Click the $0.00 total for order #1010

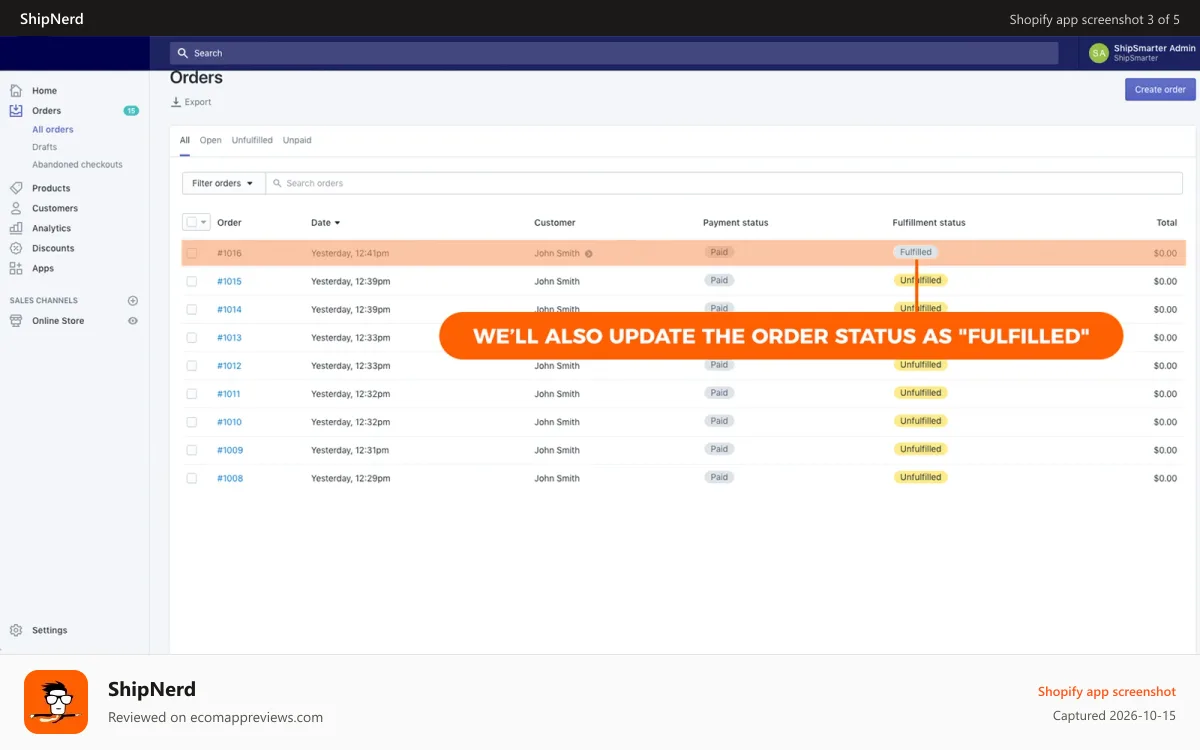(1165, 422)
